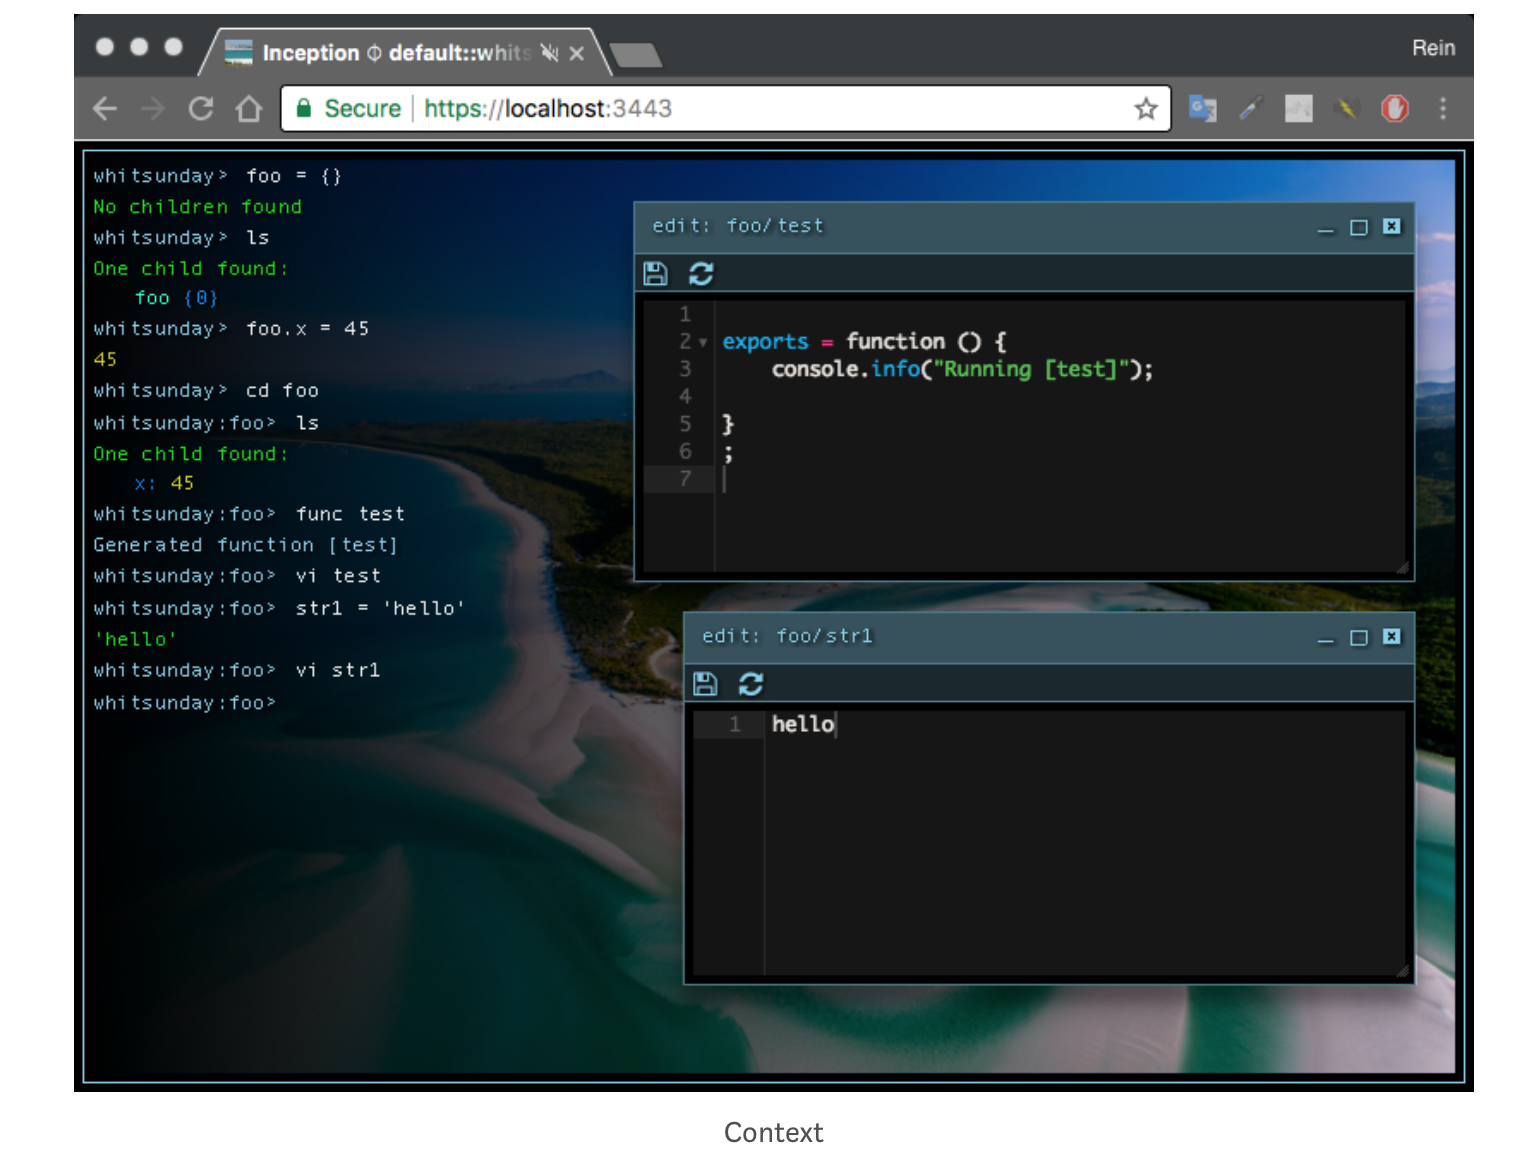Click the closing brace on line 5
Viewport: 1540px width, 1164px height.
[x=728, y=425]
